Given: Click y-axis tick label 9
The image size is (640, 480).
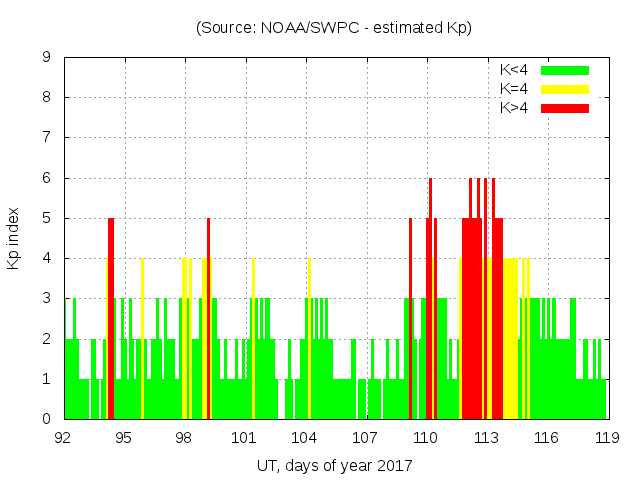Looking at the screenshot, I should pyautogui.click(x=47, y=58).
